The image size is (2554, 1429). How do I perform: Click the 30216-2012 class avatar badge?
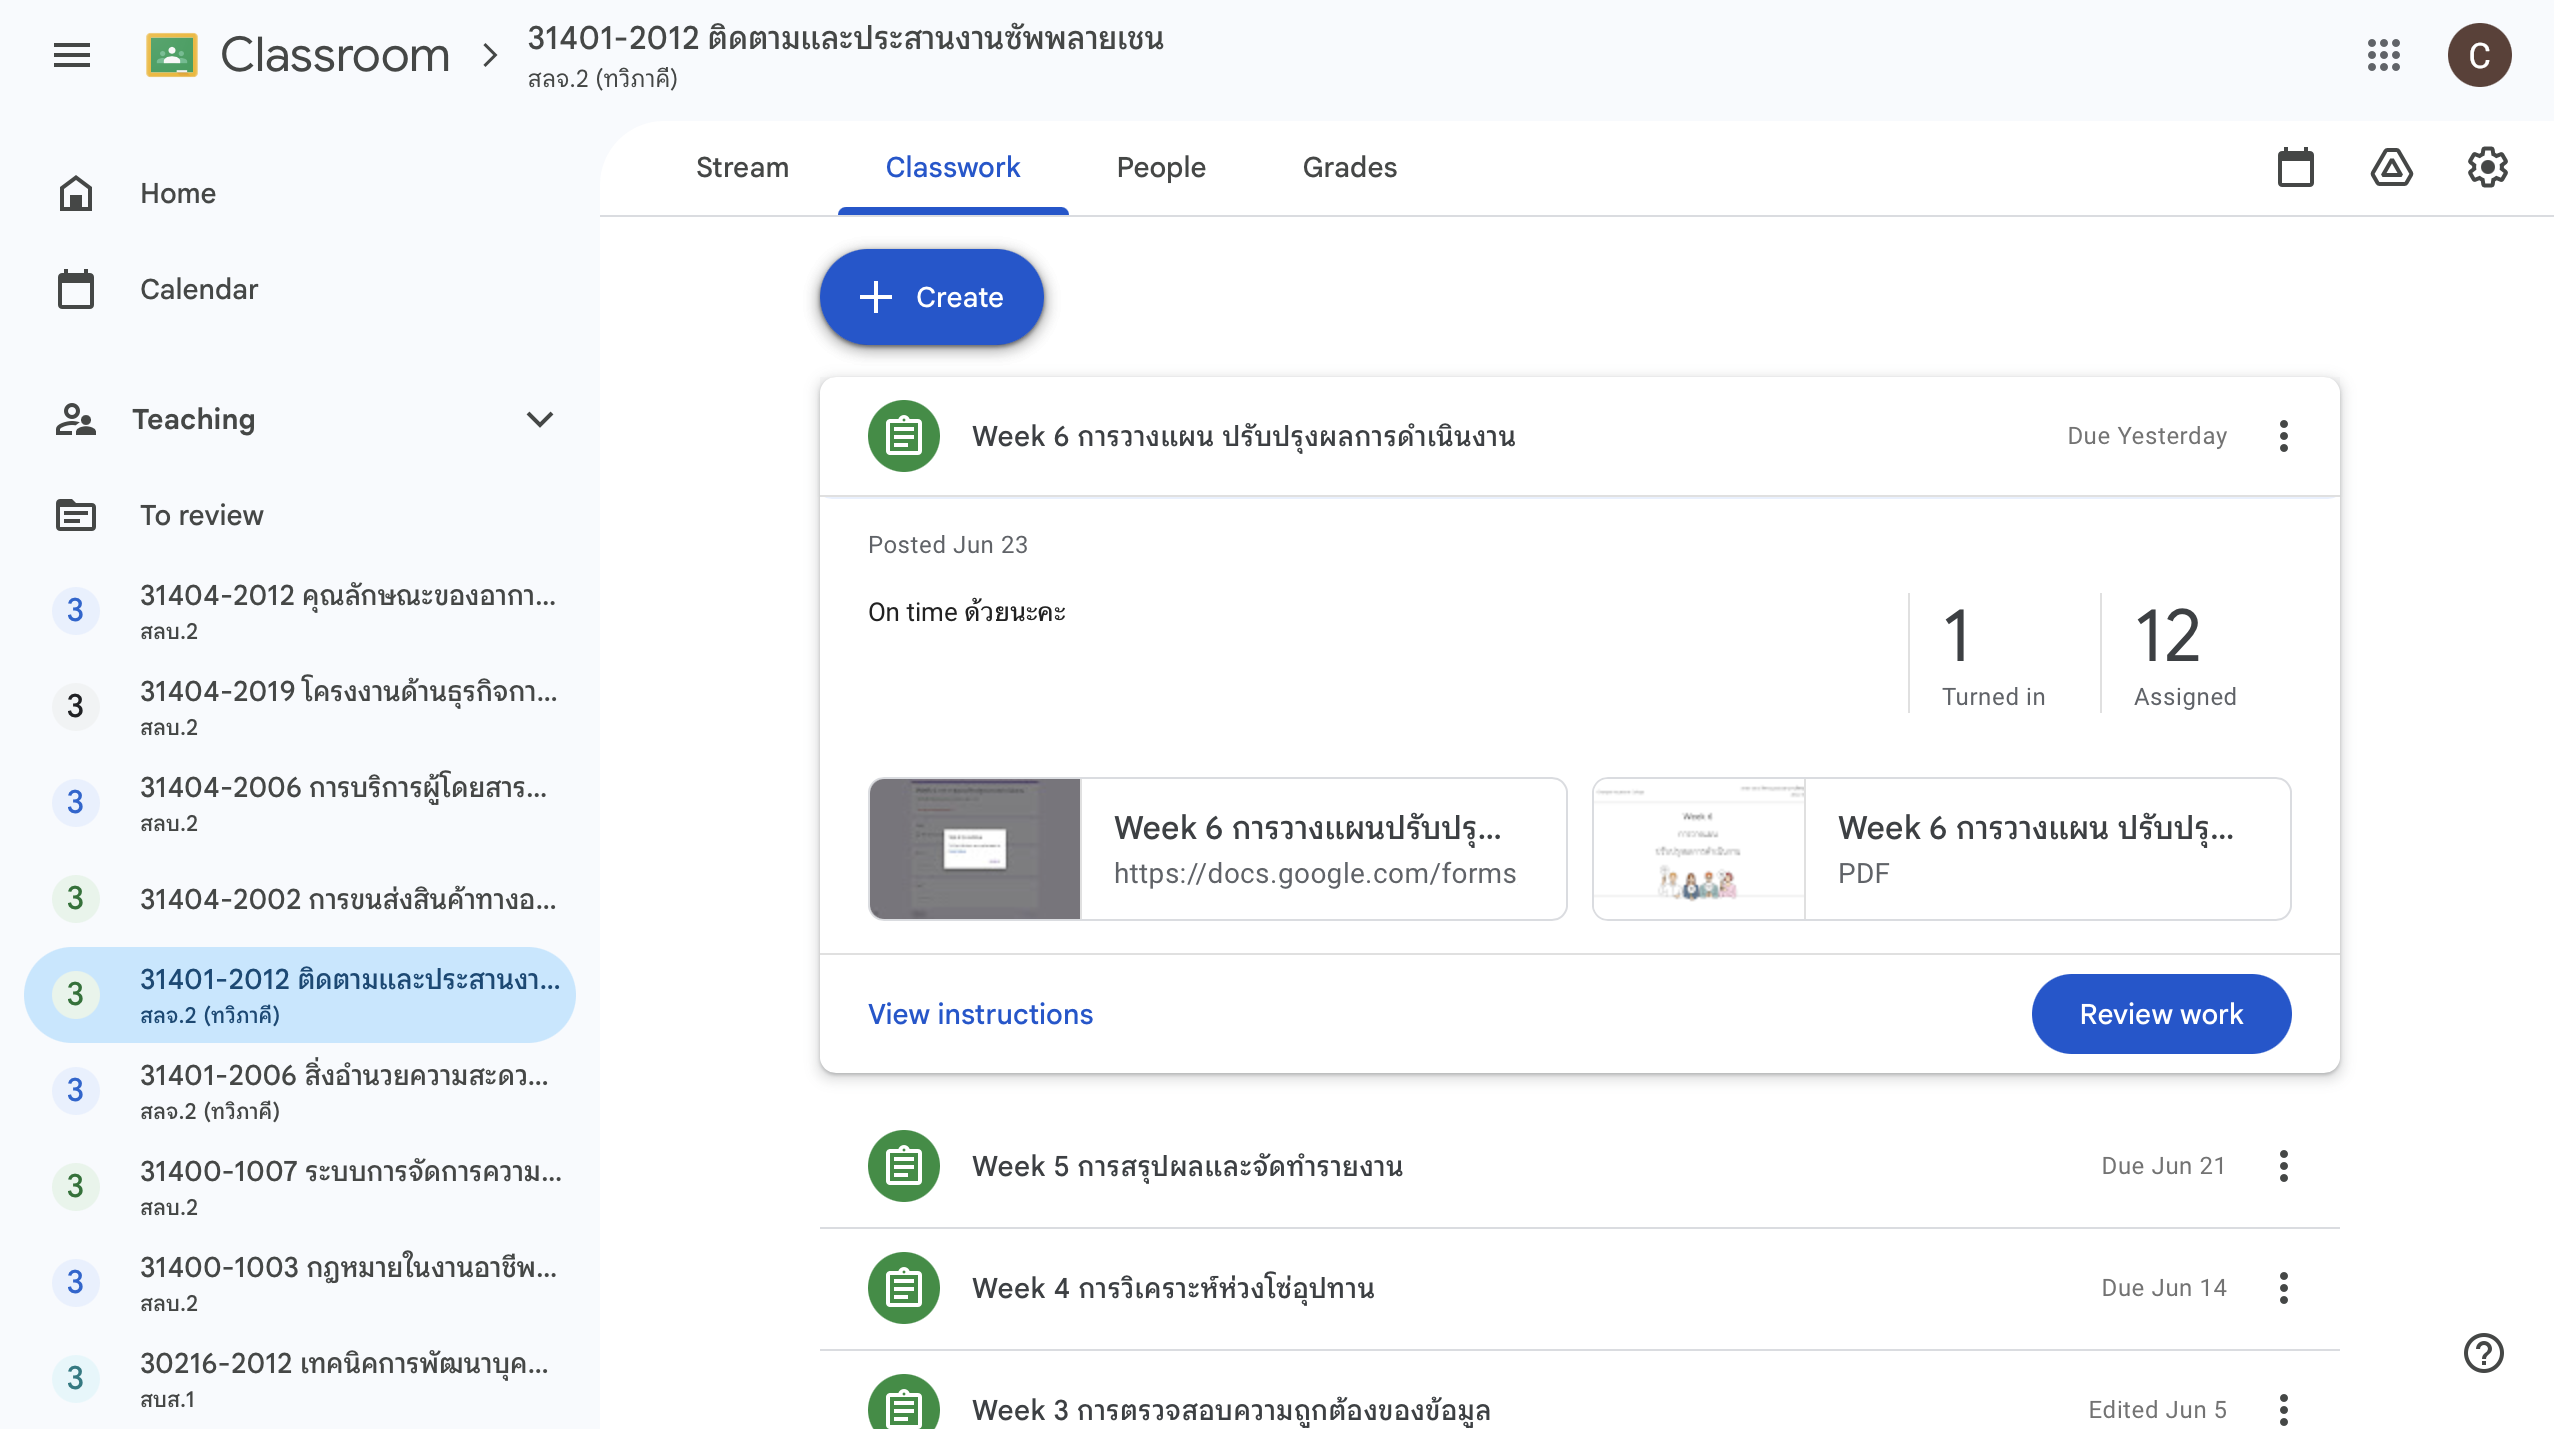pos(76,1378)
